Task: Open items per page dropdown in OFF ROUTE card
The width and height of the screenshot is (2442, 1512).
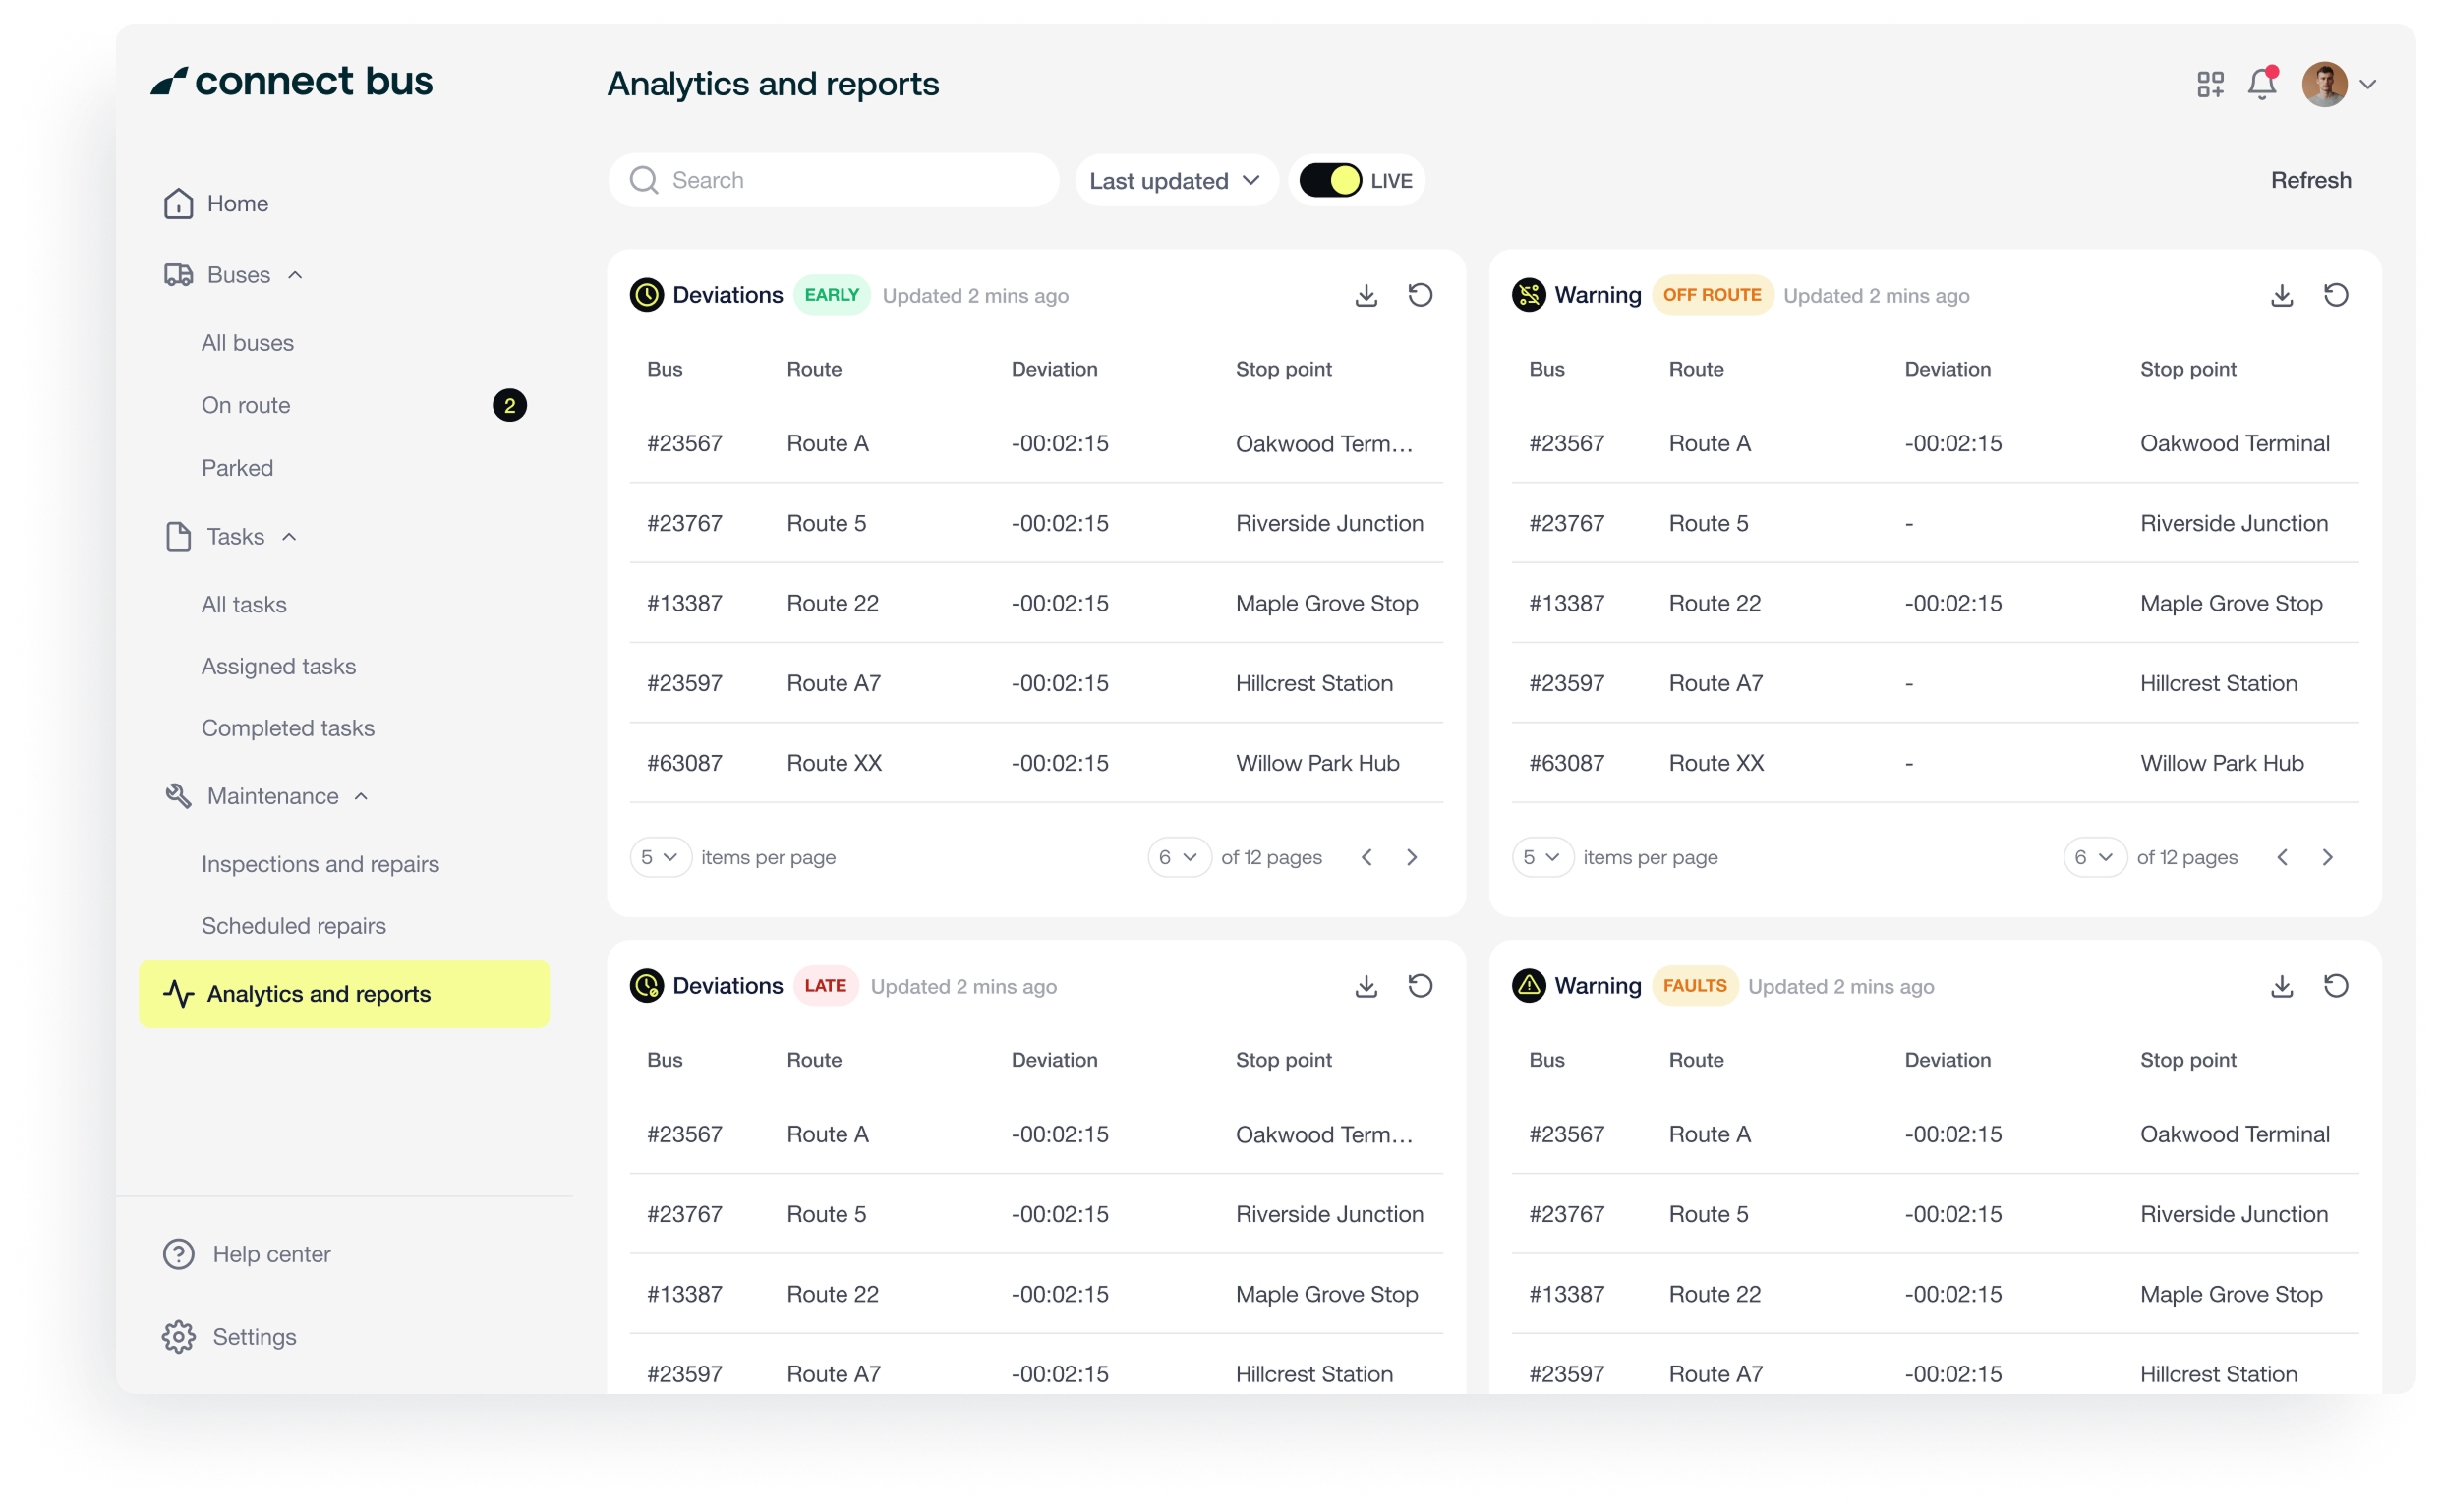Action: pyautogui.click(x=1541, y=857)
